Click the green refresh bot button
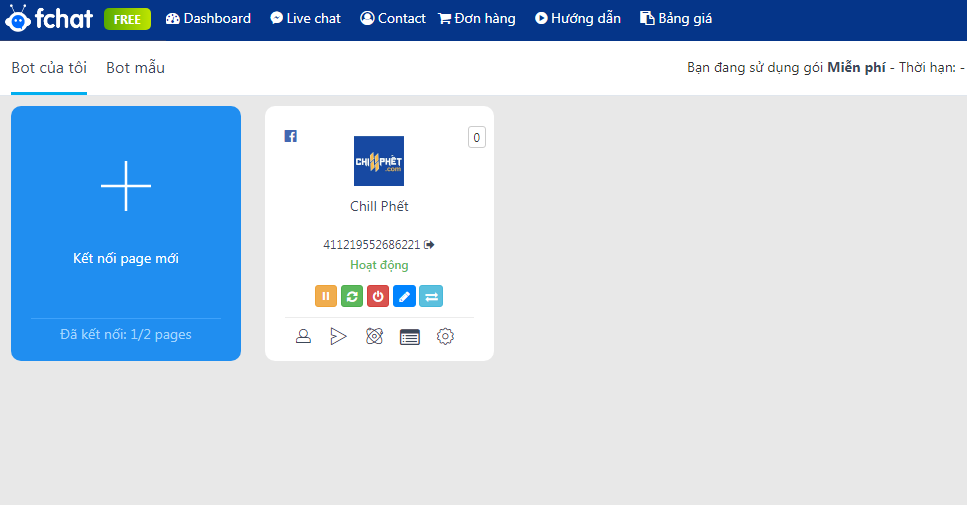This screenshot has width=967, height=505. tap(352, 296)
